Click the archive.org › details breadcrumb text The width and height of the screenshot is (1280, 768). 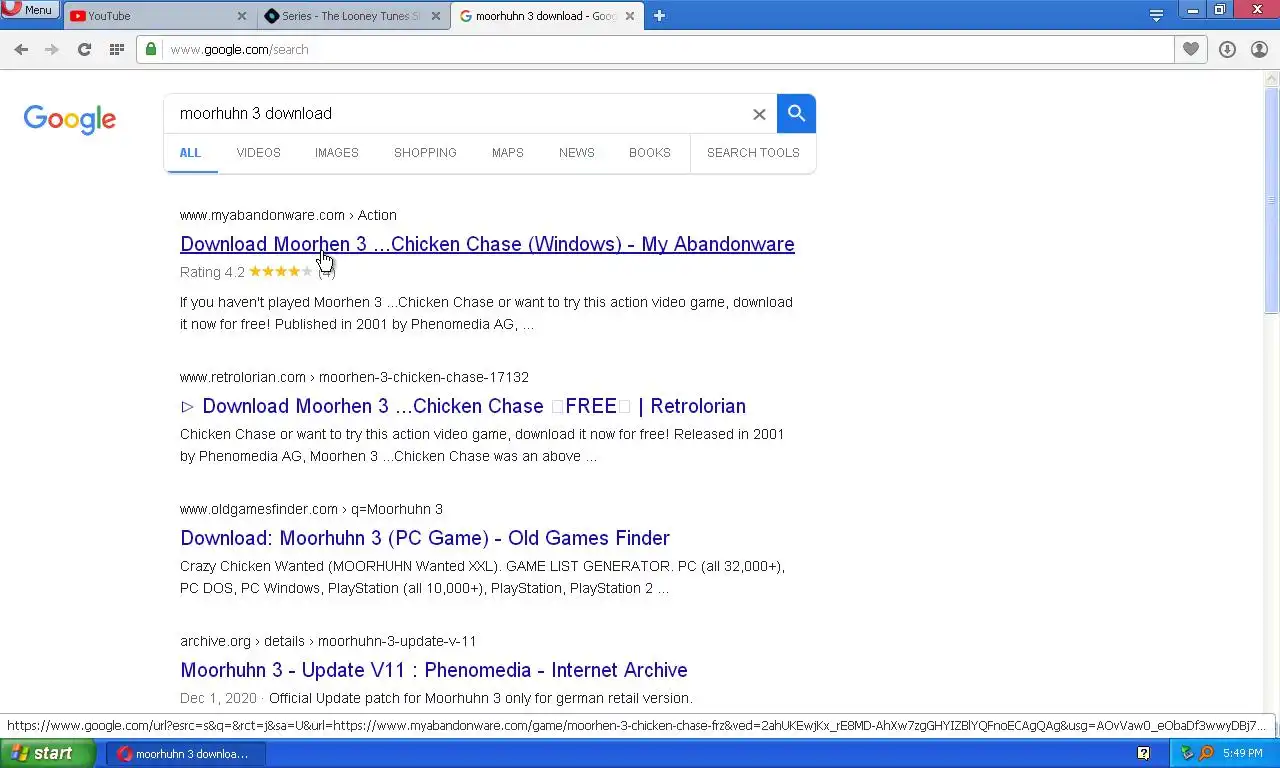(328, 641)
